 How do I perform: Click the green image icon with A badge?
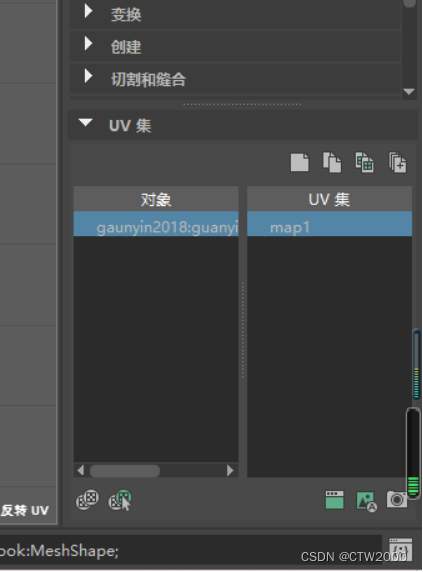coord(366,501)
